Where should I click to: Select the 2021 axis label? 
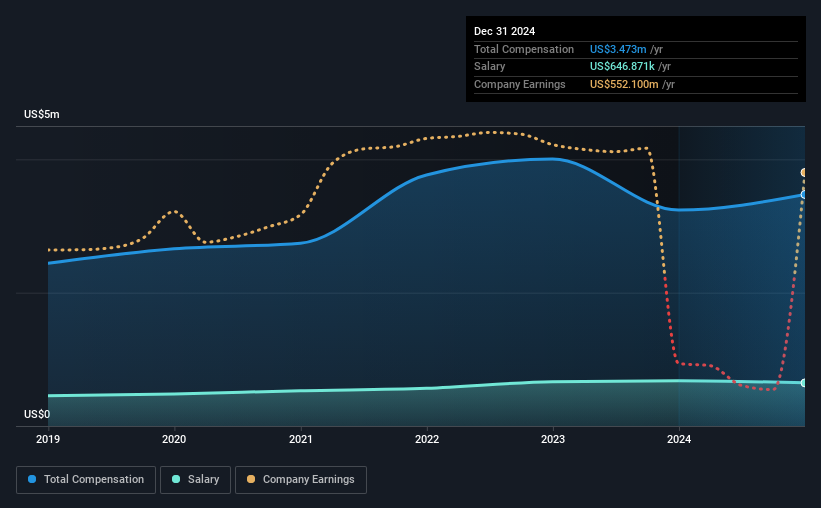301,439
